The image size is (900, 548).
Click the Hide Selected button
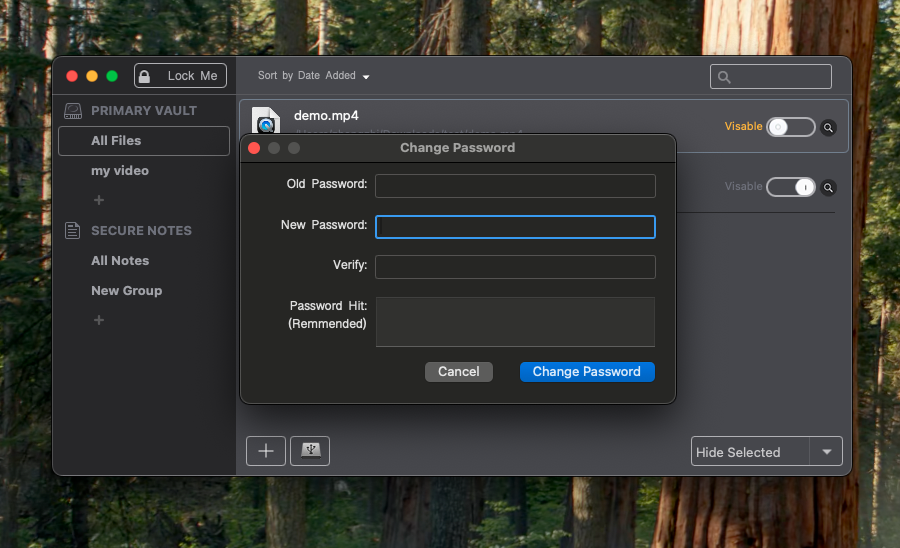[x=750, y=452]
